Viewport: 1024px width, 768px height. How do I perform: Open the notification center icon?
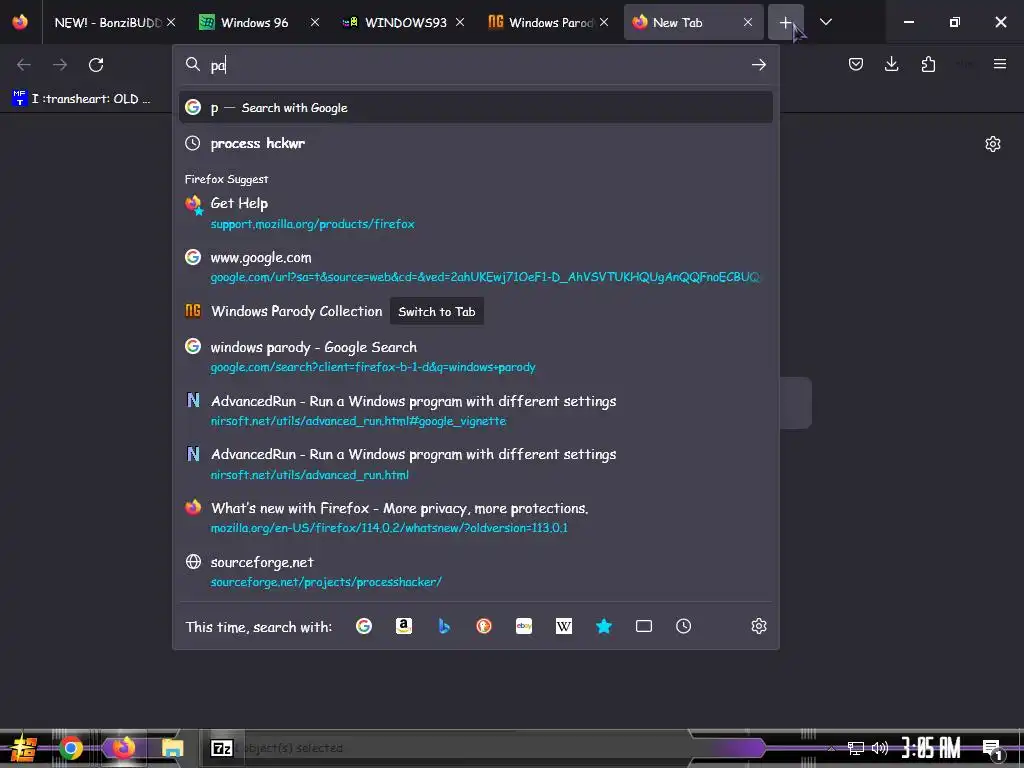(x=993, y=748)
